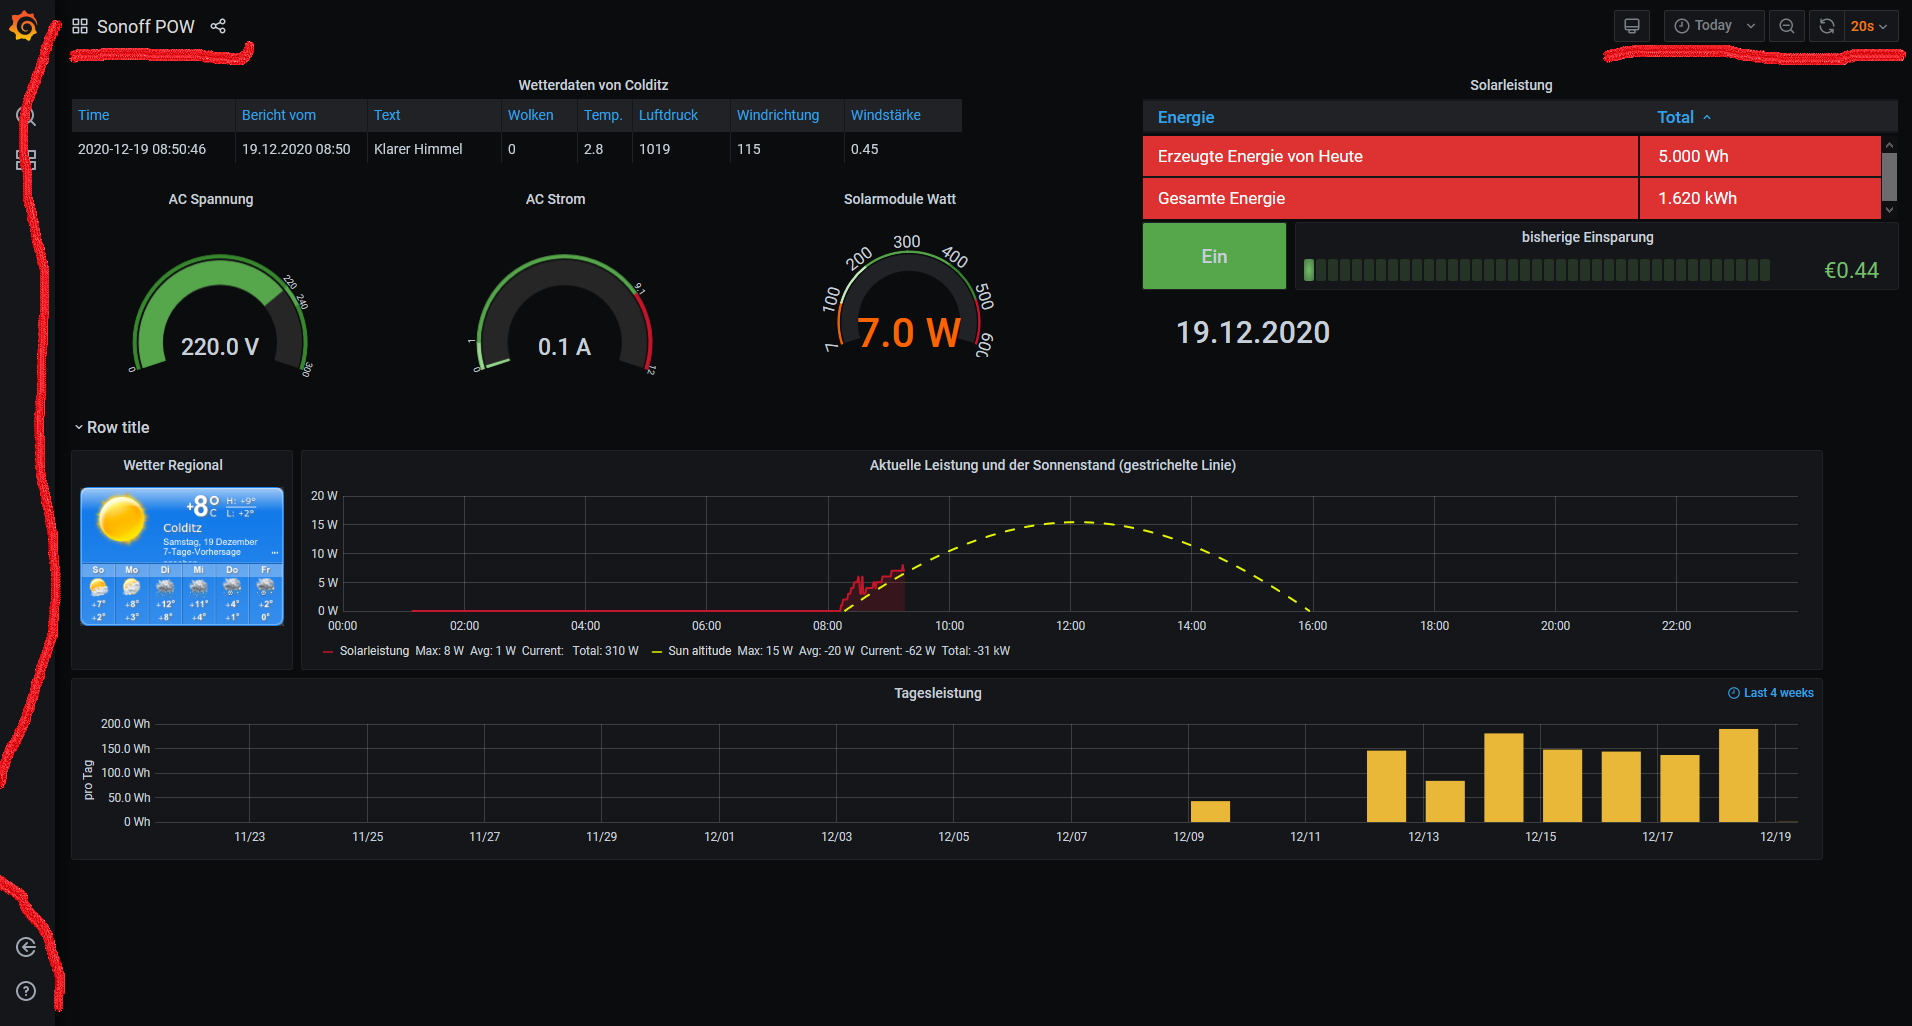1912x1026 pixels.
Task: Click the cycle view mode monitor icon
Action: (1632, 26)
